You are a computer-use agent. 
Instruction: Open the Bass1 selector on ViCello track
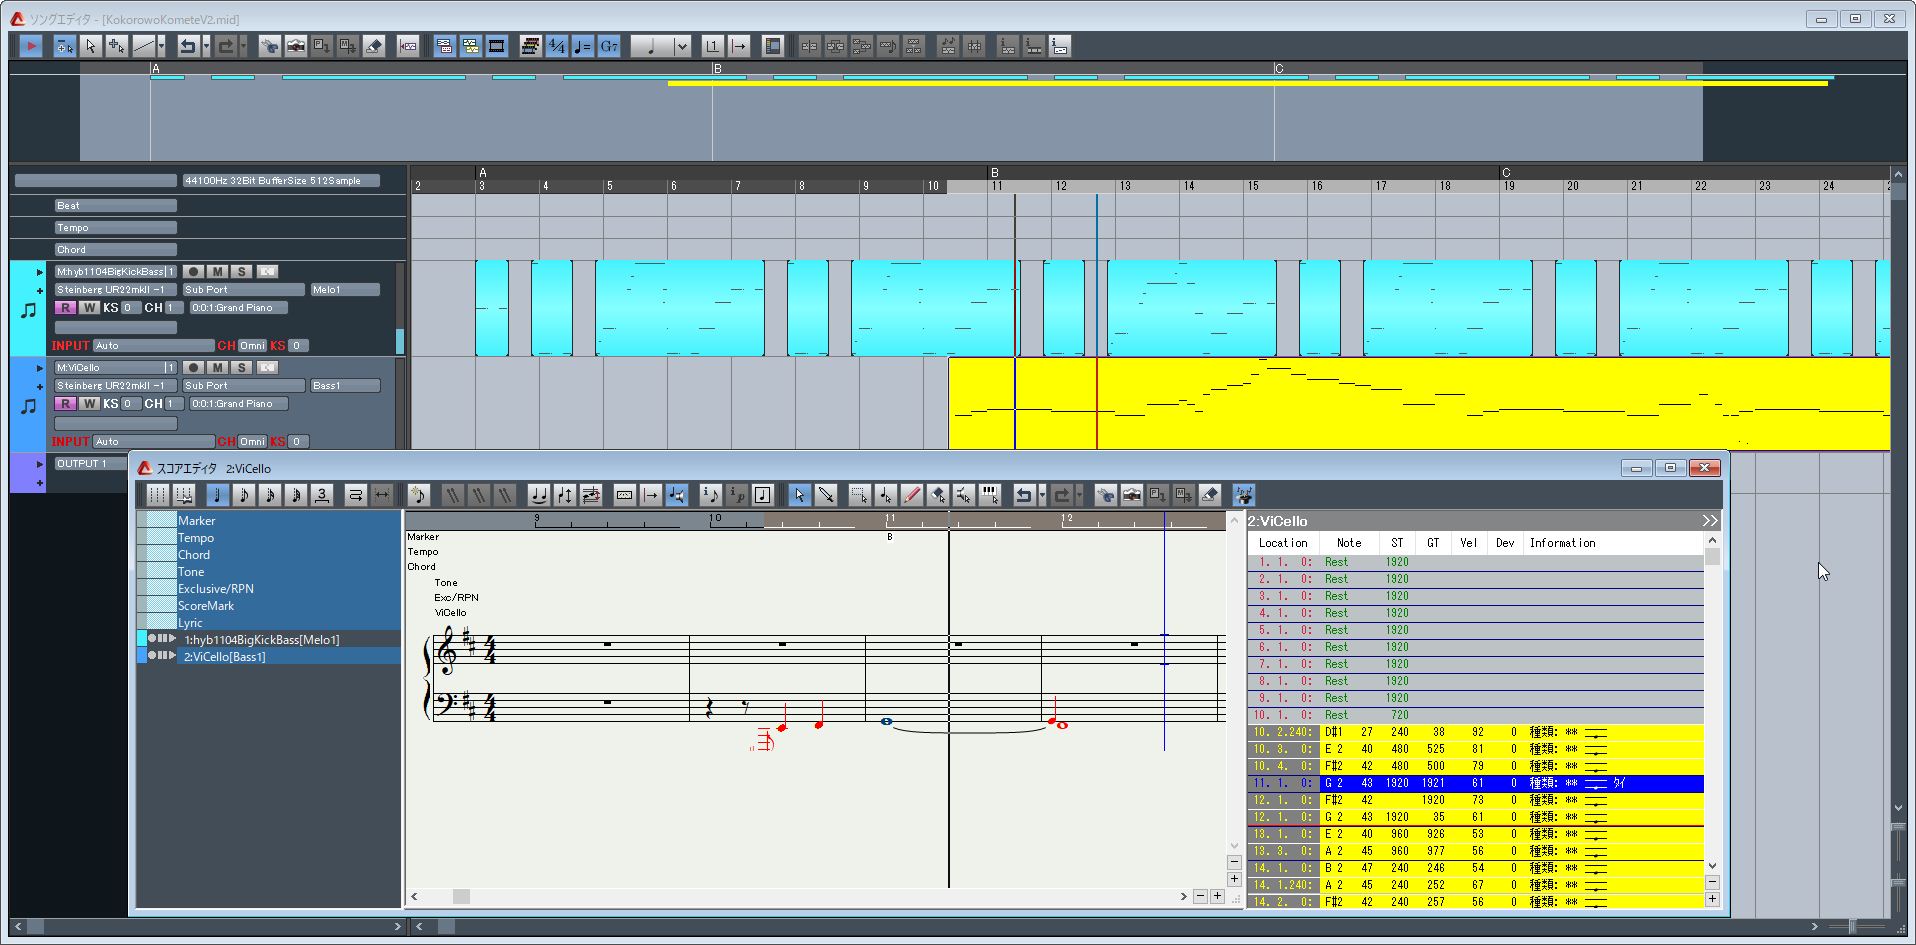pyautogui.click(x=345, y=386)
